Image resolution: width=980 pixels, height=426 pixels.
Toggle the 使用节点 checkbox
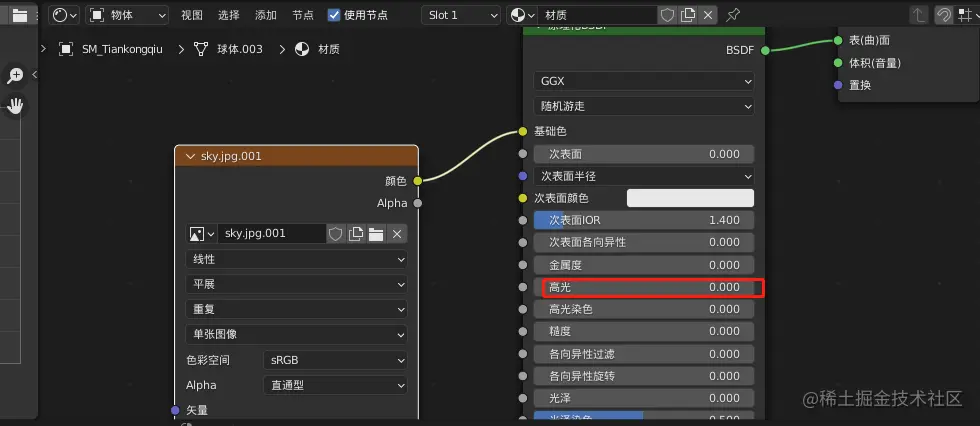point(334,15)
